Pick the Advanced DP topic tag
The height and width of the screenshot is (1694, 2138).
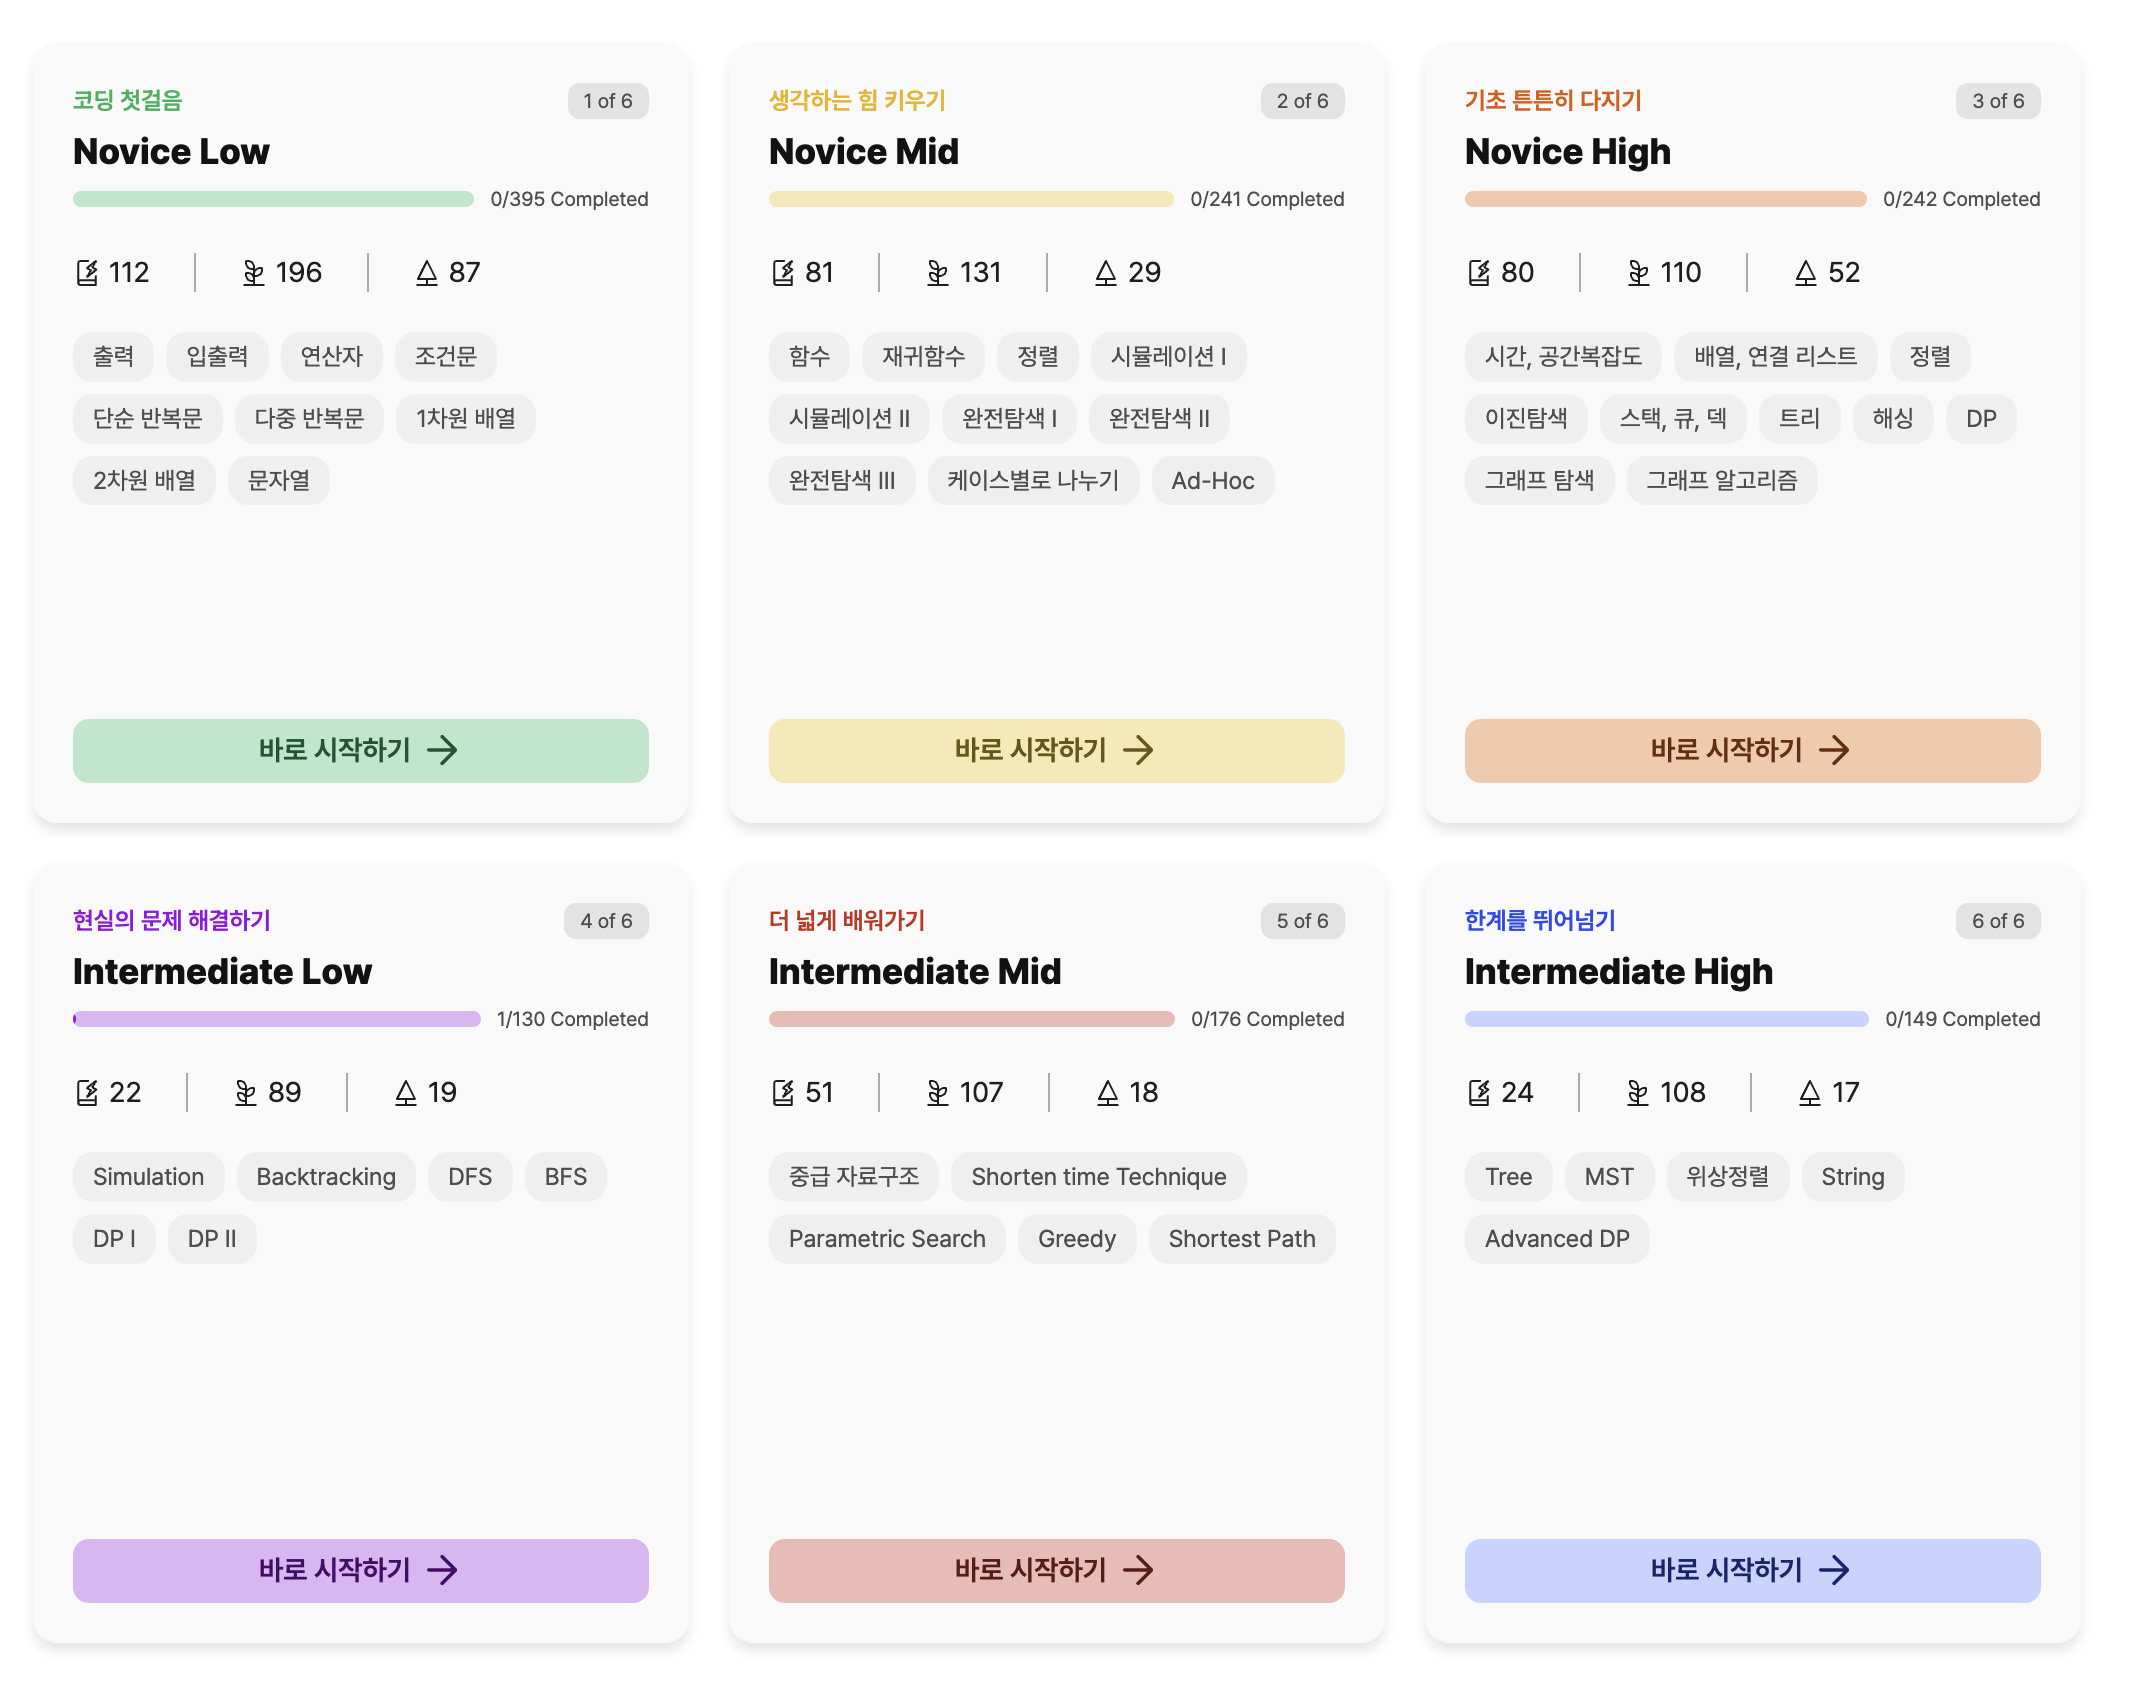point(1556,1239)
